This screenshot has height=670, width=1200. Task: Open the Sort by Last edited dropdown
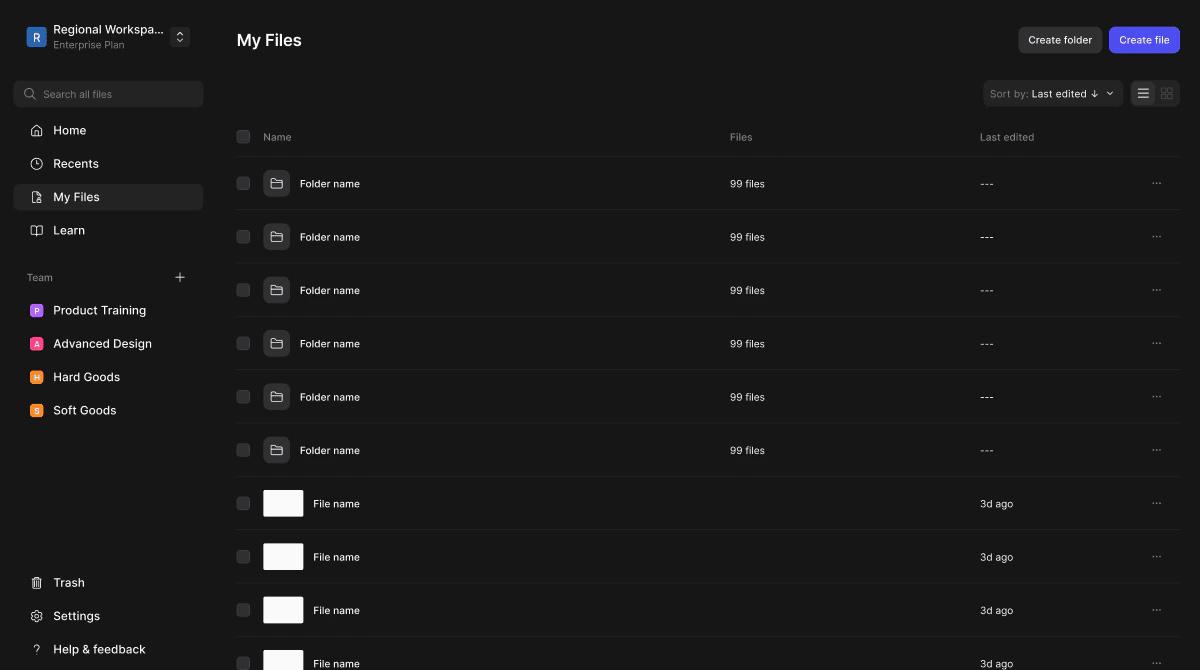tap(1052, 92)
